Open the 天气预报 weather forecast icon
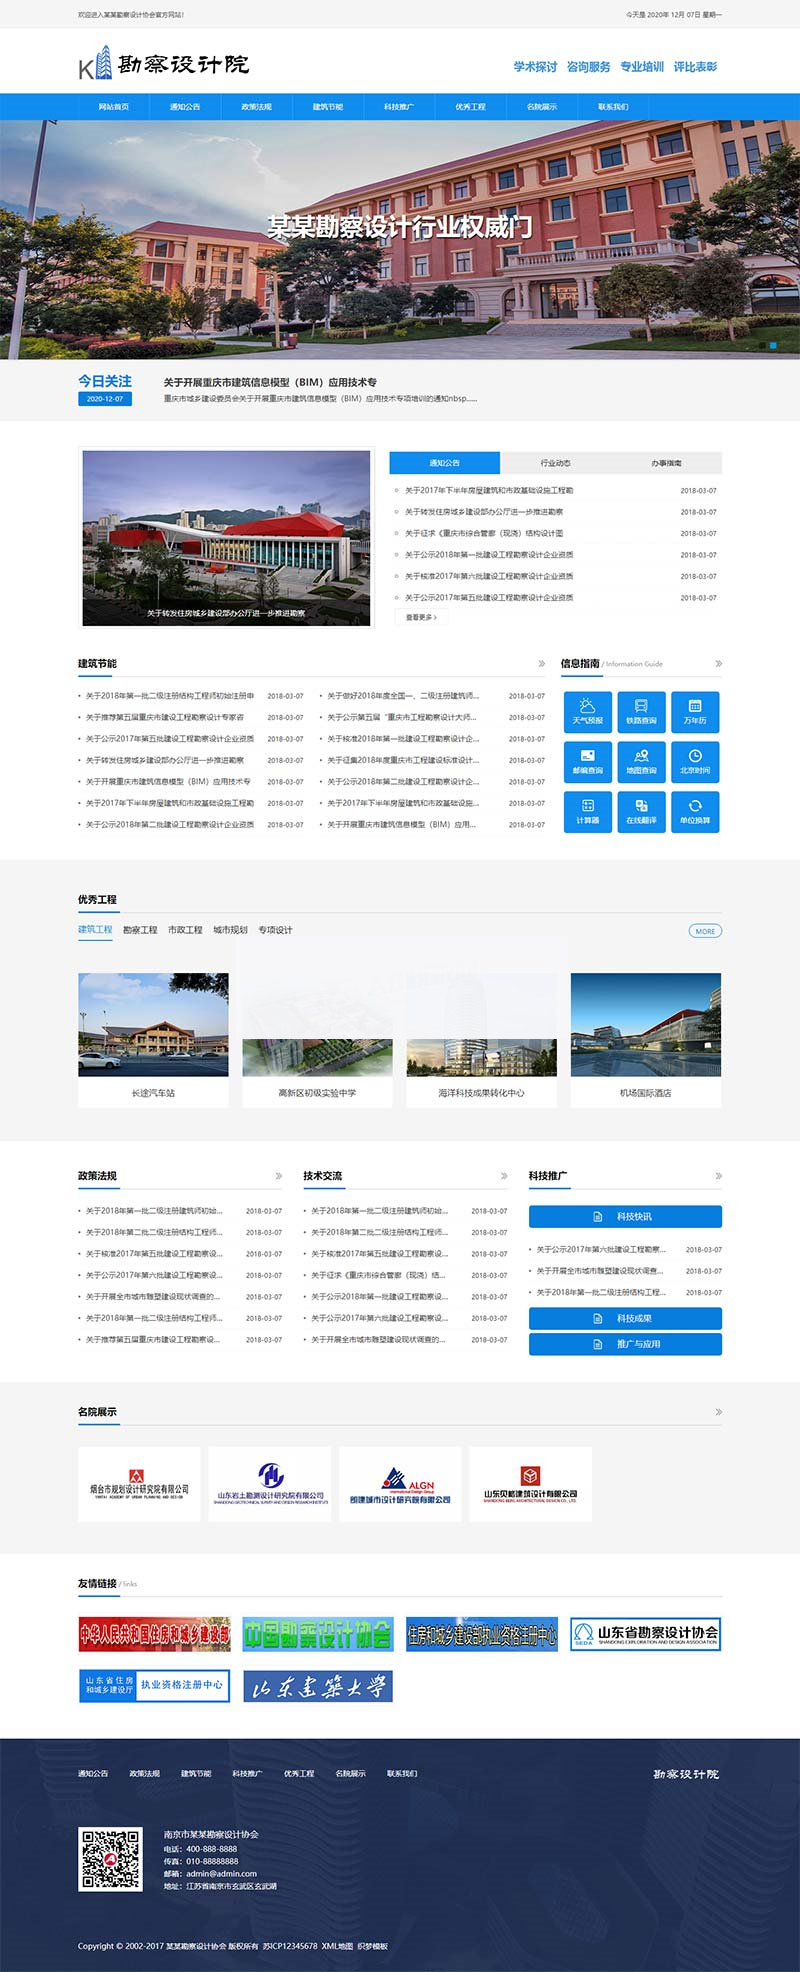Screen dimensions: 800x1972 click(588, 711)
